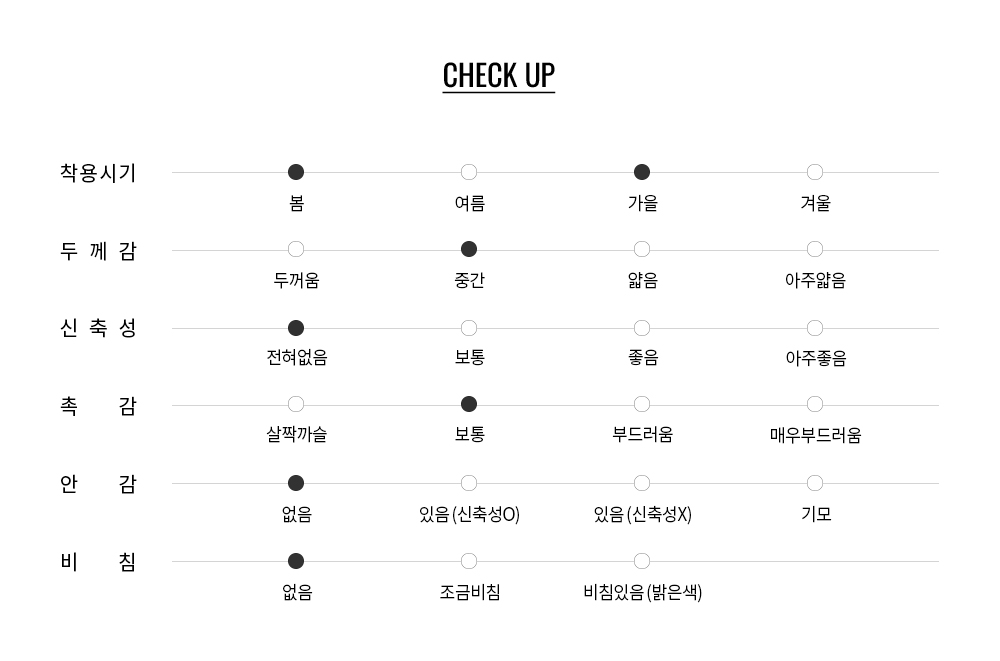
Task: Choose the 가을 season radio dot
Action: (x=642, y=172)
